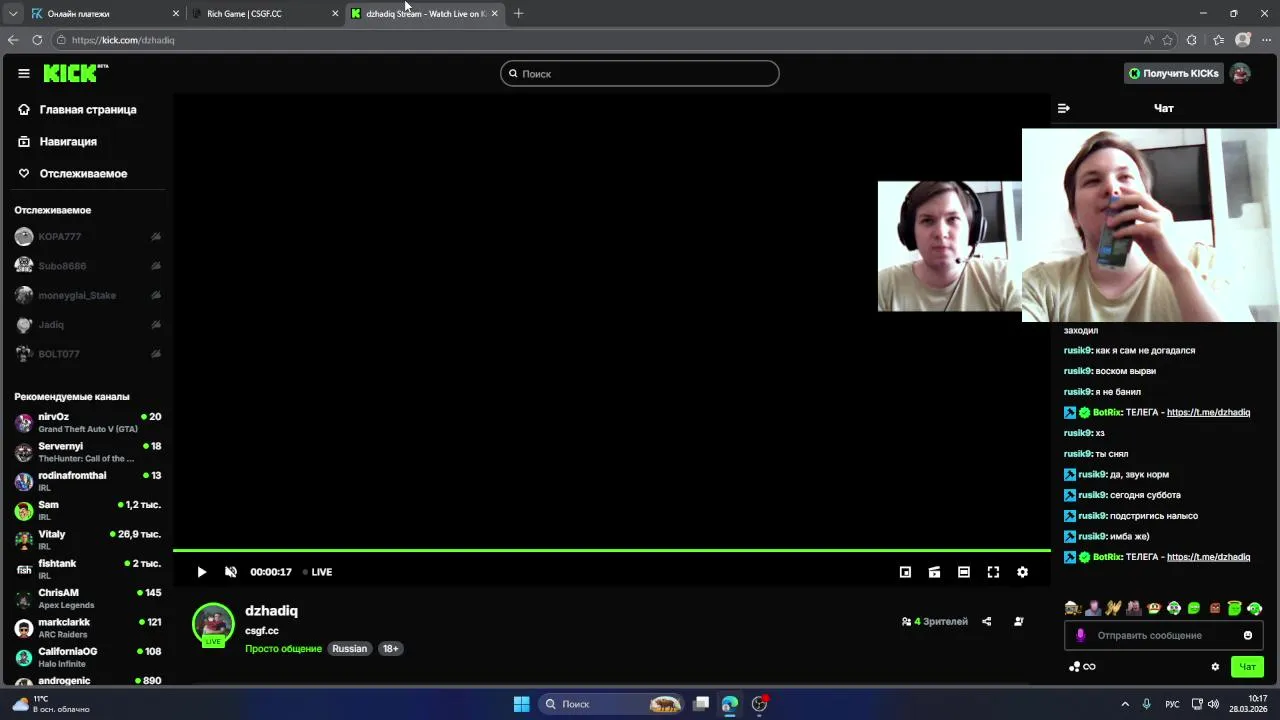Enable picture-in-picture mini player

point(905,572)
